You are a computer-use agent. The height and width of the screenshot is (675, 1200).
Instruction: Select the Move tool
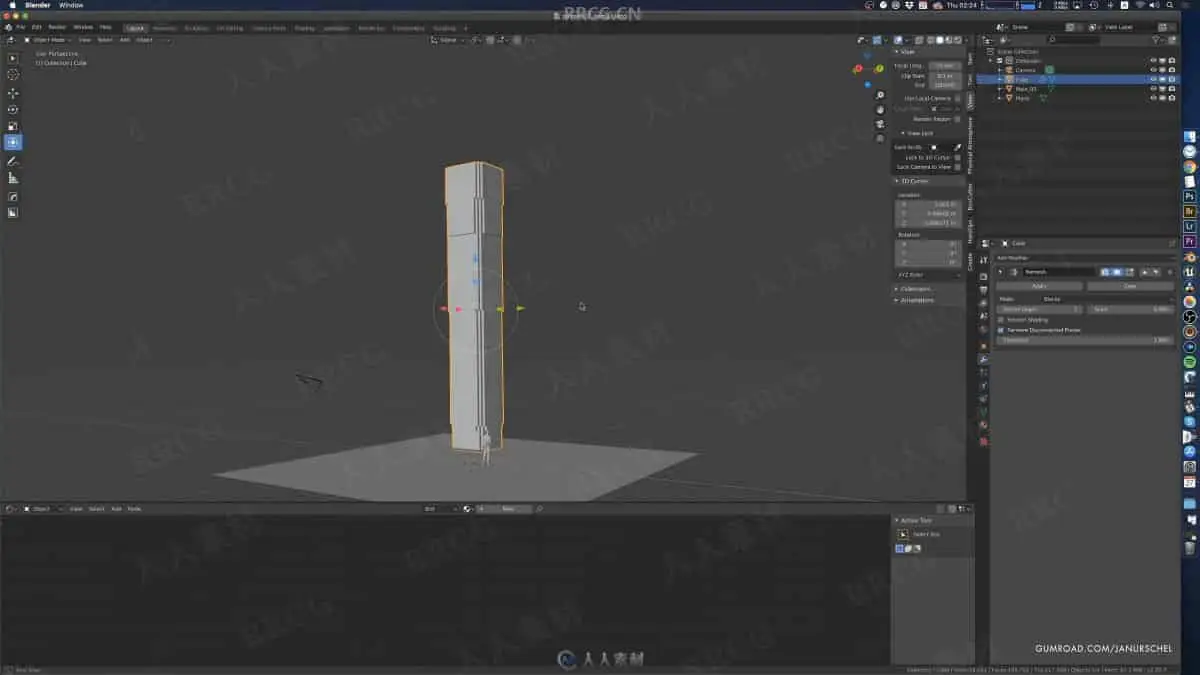(x=13, y=92)
